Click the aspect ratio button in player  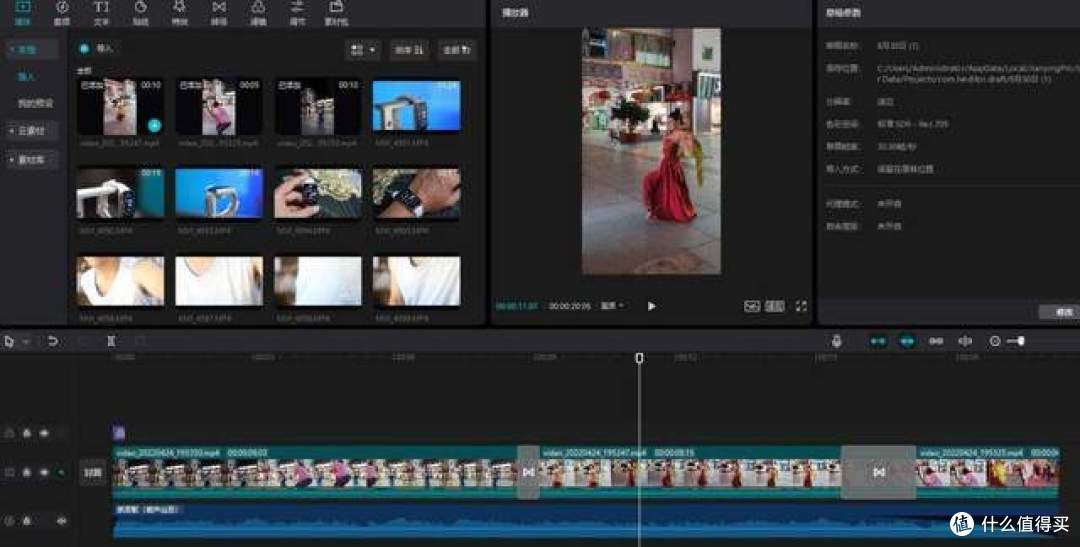click(775, 306)
